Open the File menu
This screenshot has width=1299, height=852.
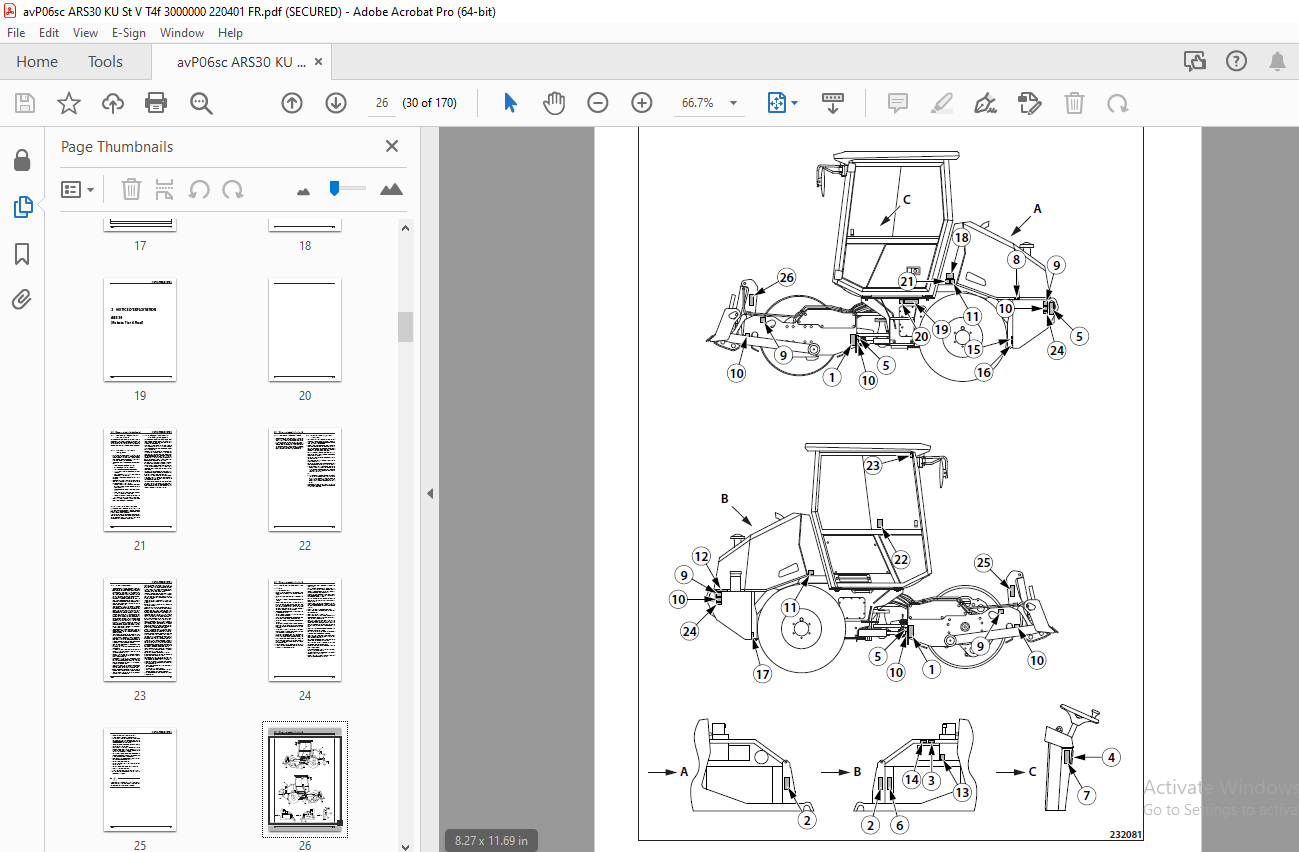pos(16,33)
